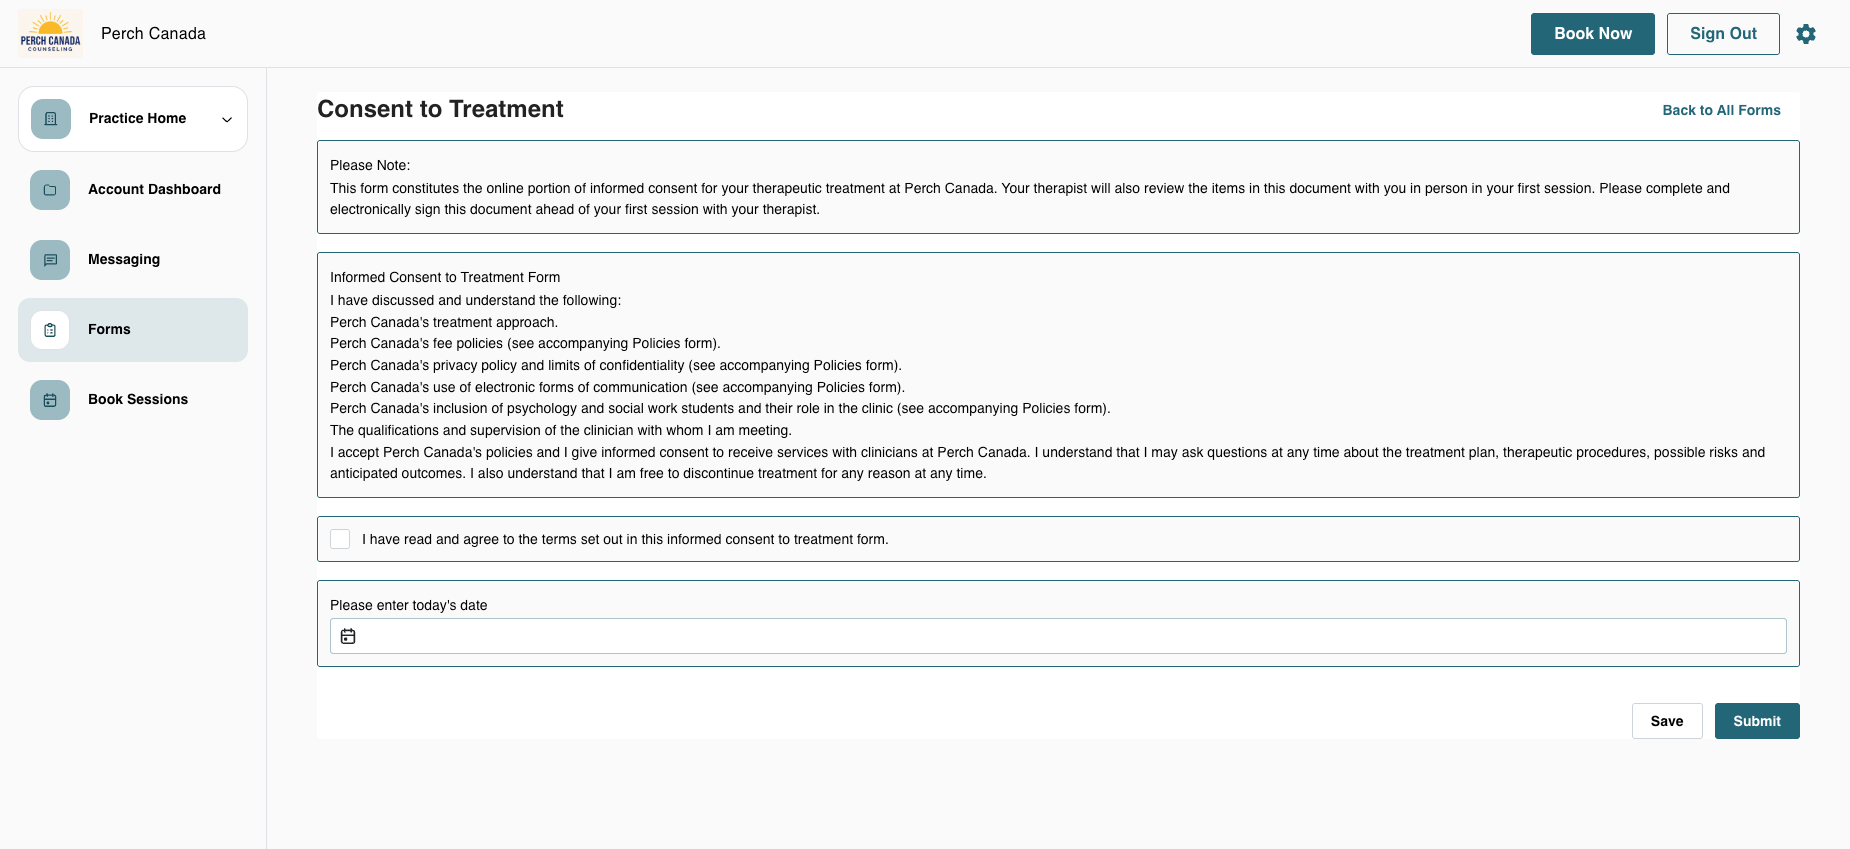
Task: Open settings via the gear icon
Action: pyautogui.click(x=1806, y=34)
